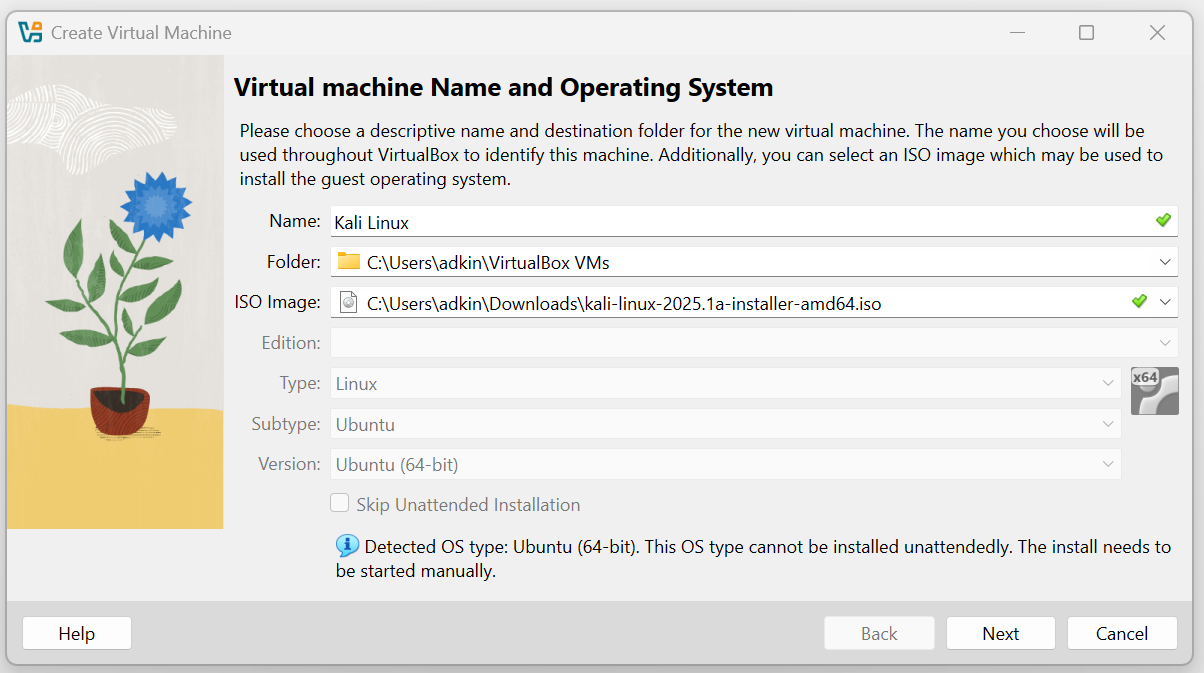Image resolution: width=1204 pixels, height=673 pixels.
Task: Click the Skip Unattended Installation label
Action: 468,505
